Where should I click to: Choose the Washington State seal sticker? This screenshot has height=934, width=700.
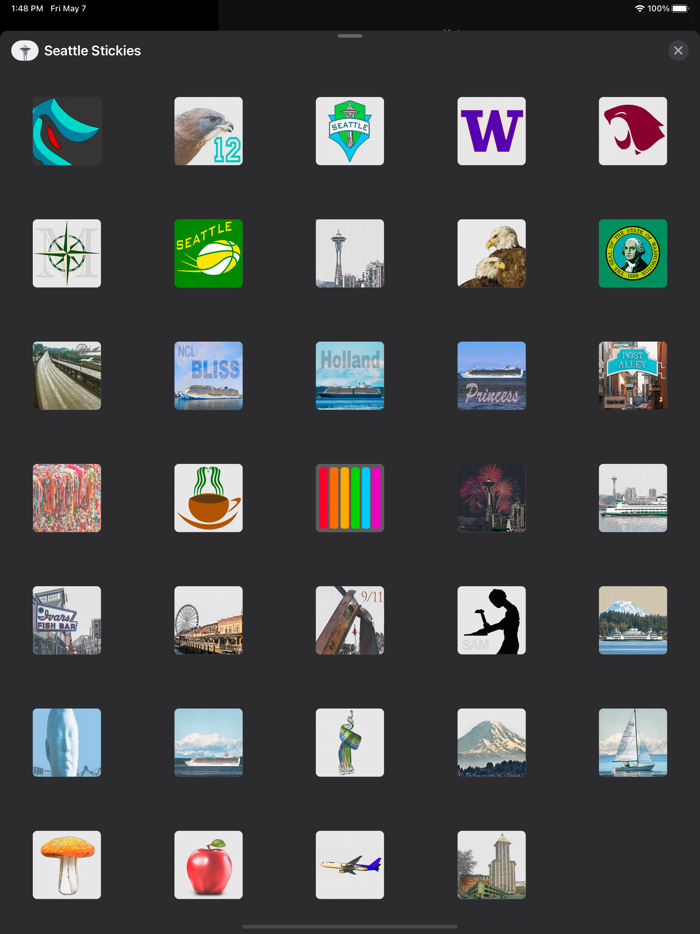click(633, 253)
